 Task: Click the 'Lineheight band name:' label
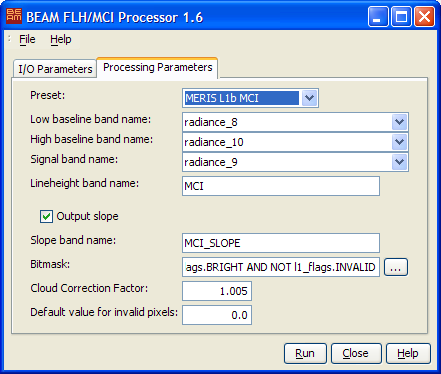85,183
